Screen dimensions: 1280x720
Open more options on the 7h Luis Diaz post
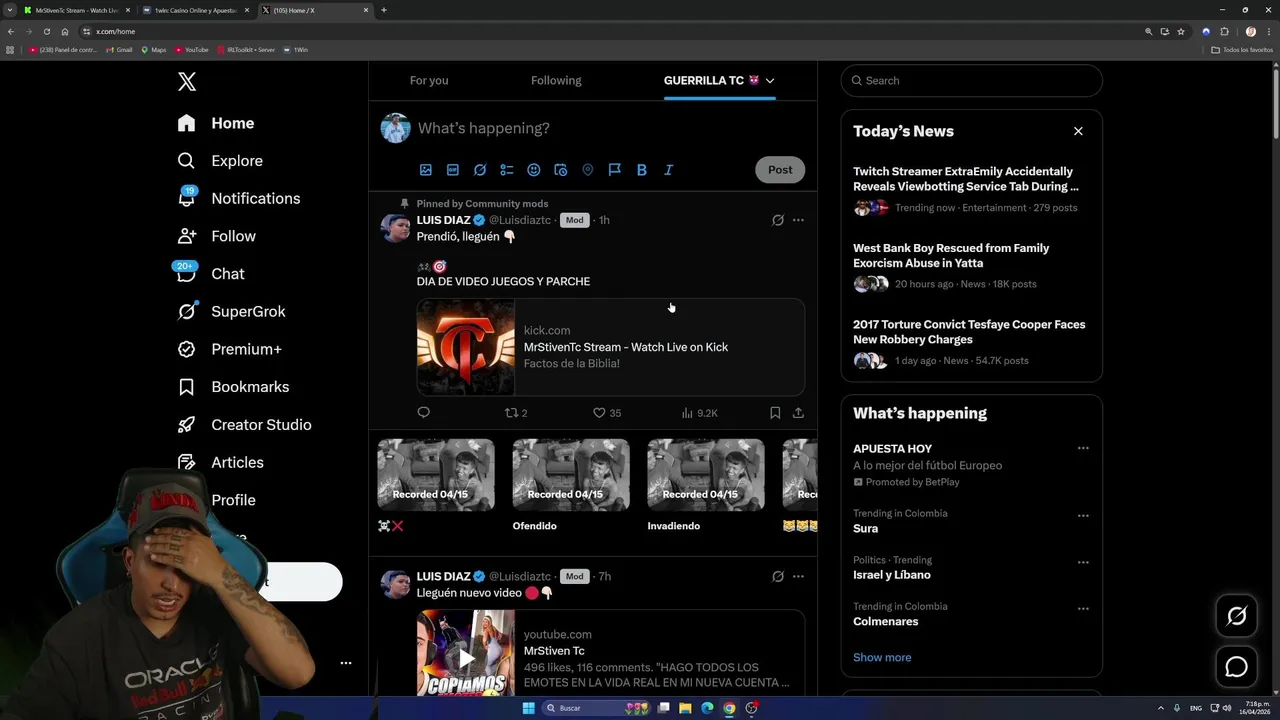tap(798, 576)
